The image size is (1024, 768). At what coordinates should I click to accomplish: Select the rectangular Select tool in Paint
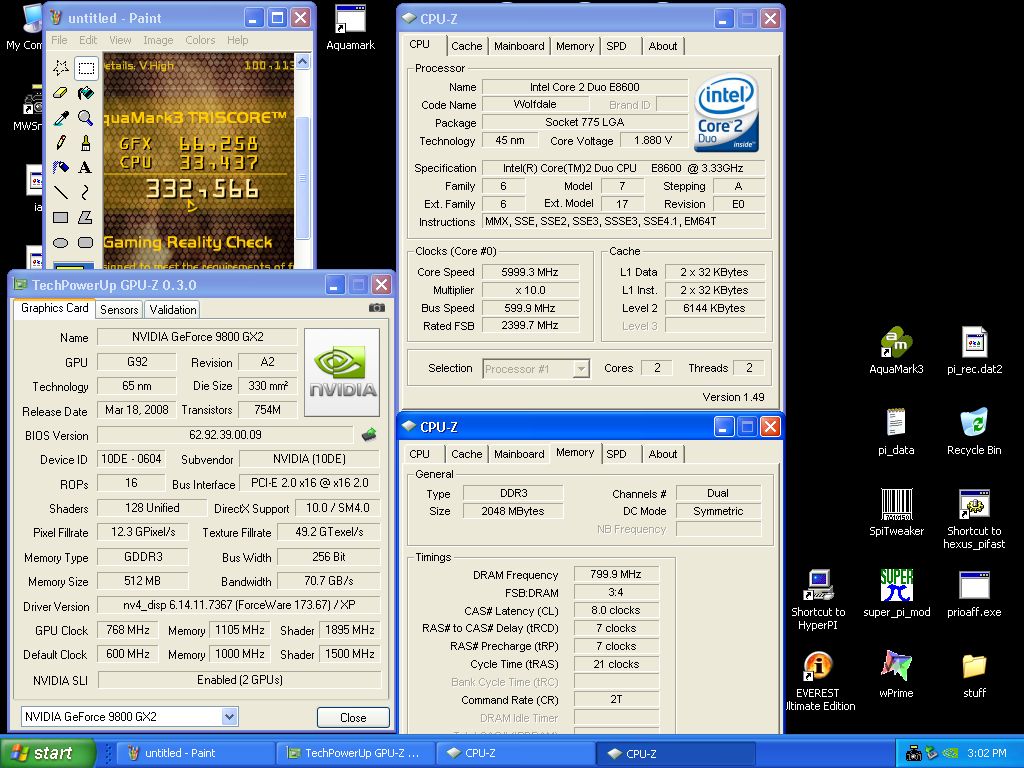click(86, 67)
